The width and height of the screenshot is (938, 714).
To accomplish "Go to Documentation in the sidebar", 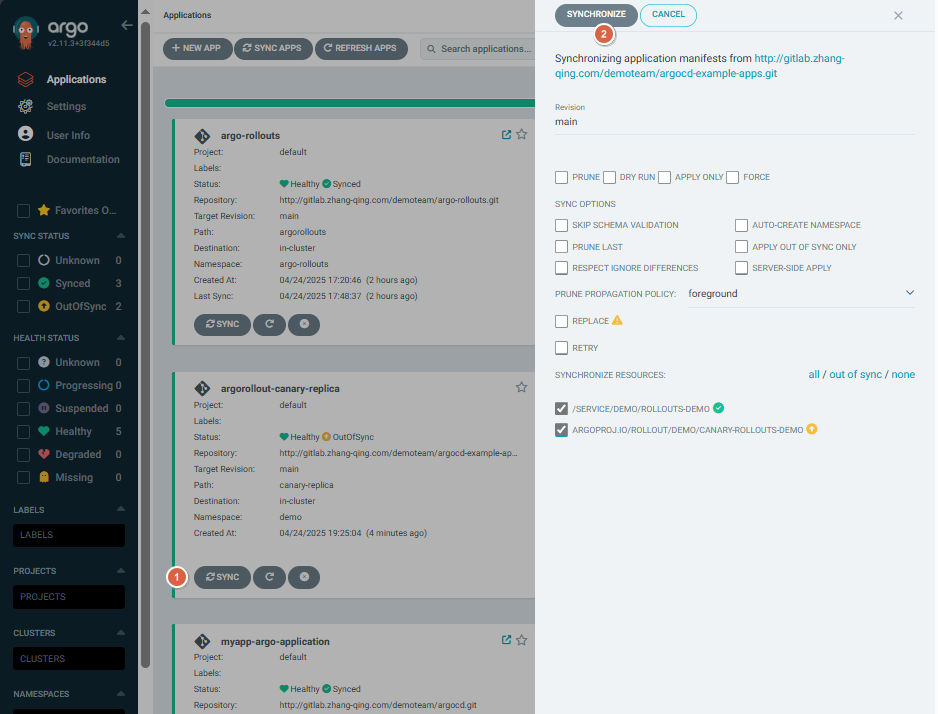I will [x=83, y=159].
